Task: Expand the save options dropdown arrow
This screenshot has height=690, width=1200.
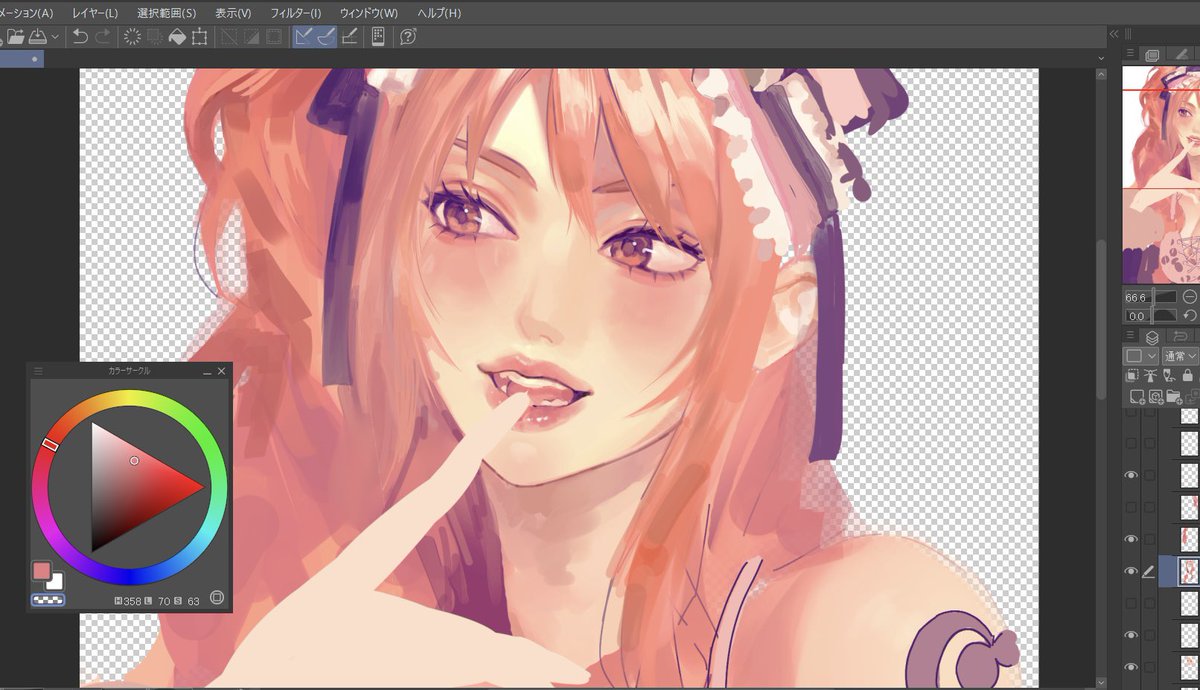Action: (x=55, y=37)
